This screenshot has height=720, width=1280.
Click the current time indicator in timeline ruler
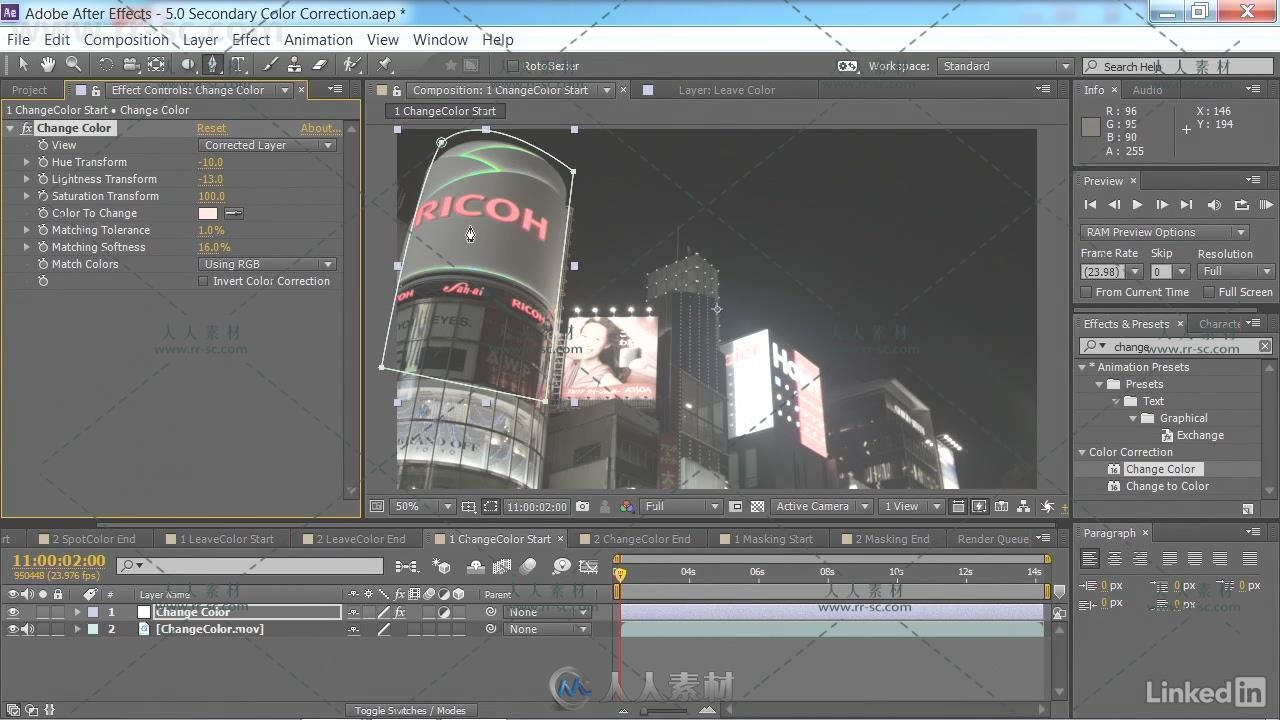[619, 574]
